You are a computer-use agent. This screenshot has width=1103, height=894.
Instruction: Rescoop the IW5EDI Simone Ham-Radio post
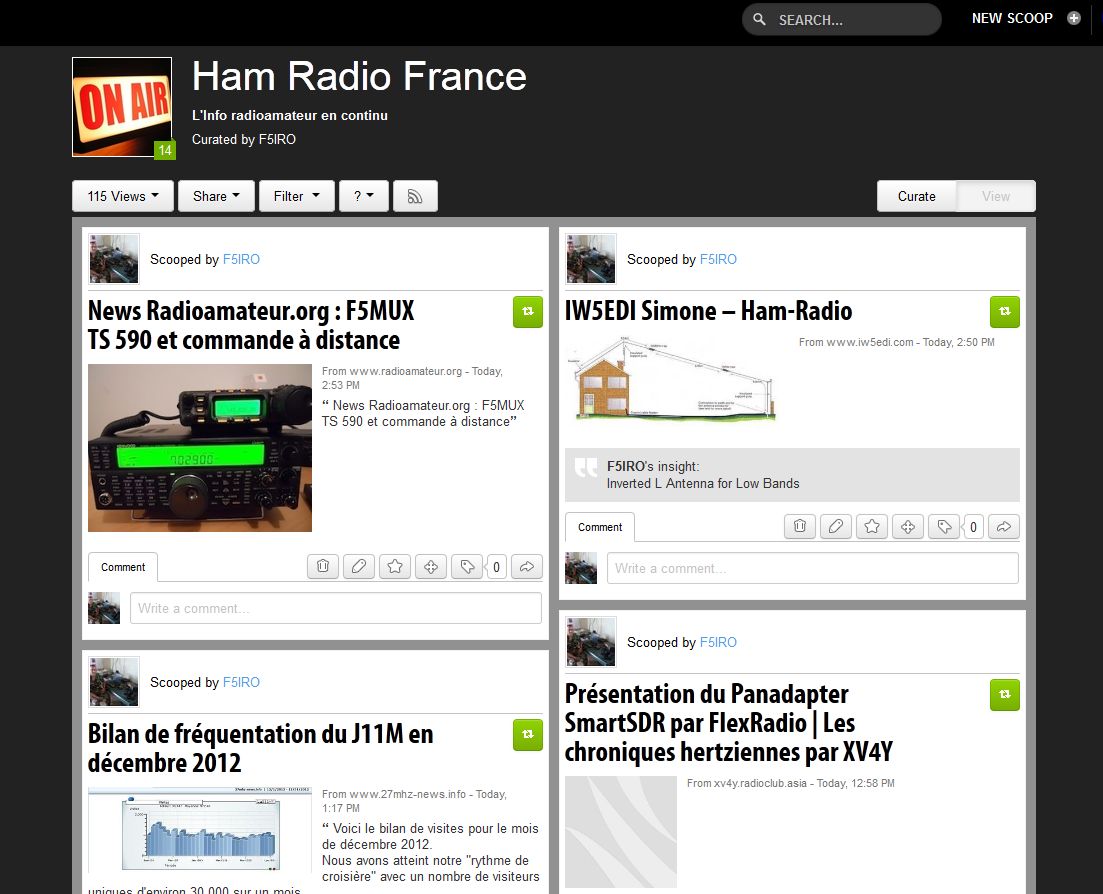point(1005,312)
